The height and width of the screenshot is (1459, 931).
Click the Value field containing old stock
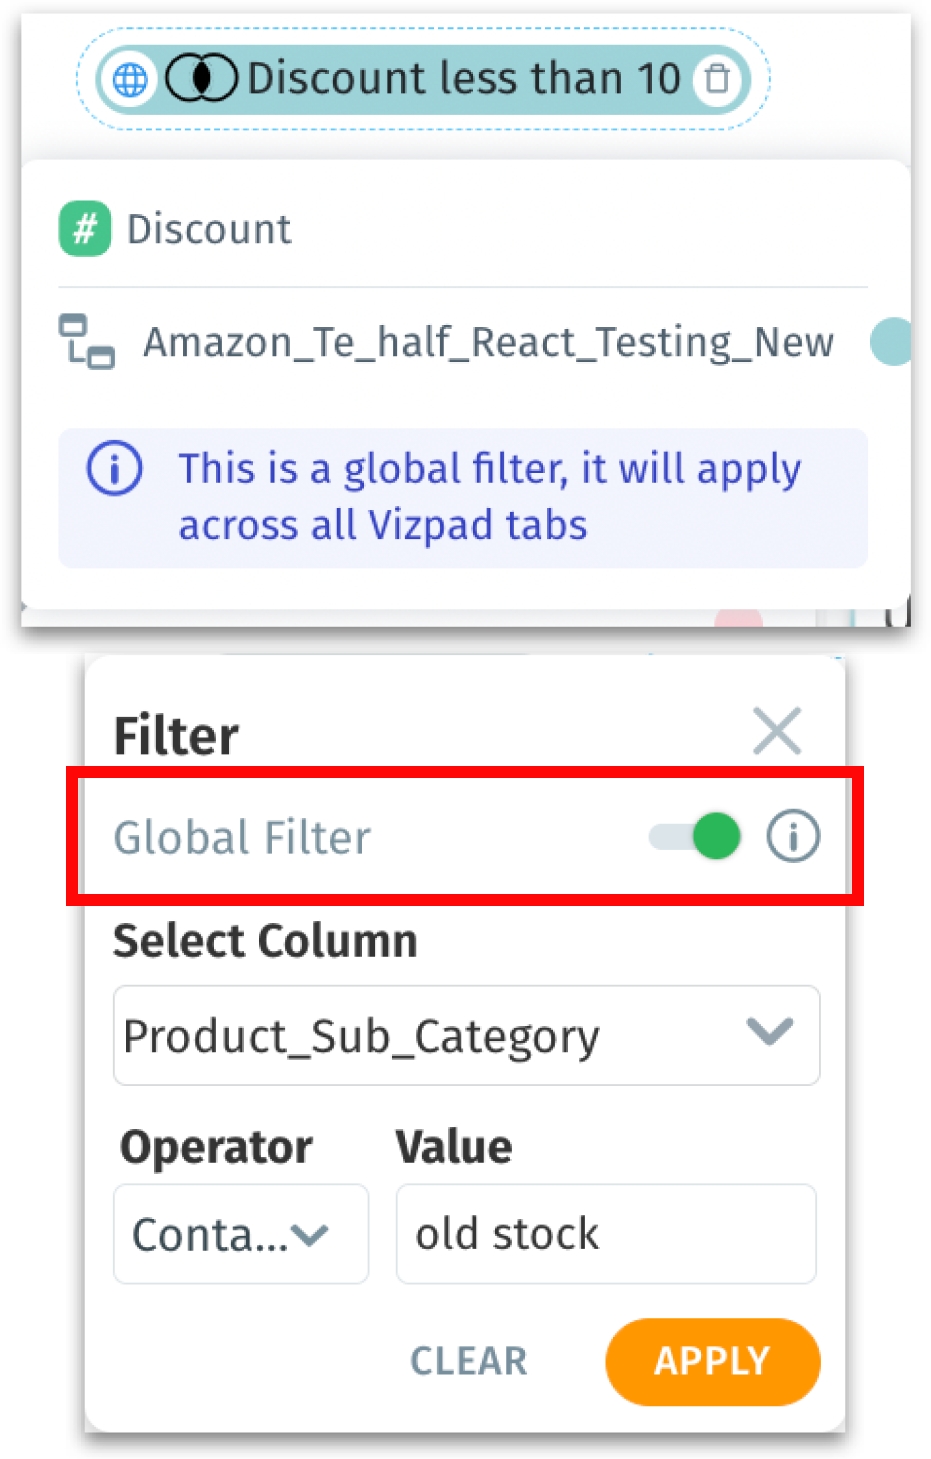pos(606,1234)
